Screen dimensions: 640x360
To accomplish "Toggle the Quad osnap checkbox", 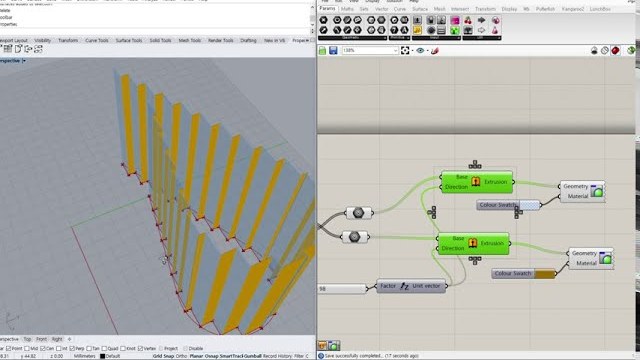I will coord(104,349).
